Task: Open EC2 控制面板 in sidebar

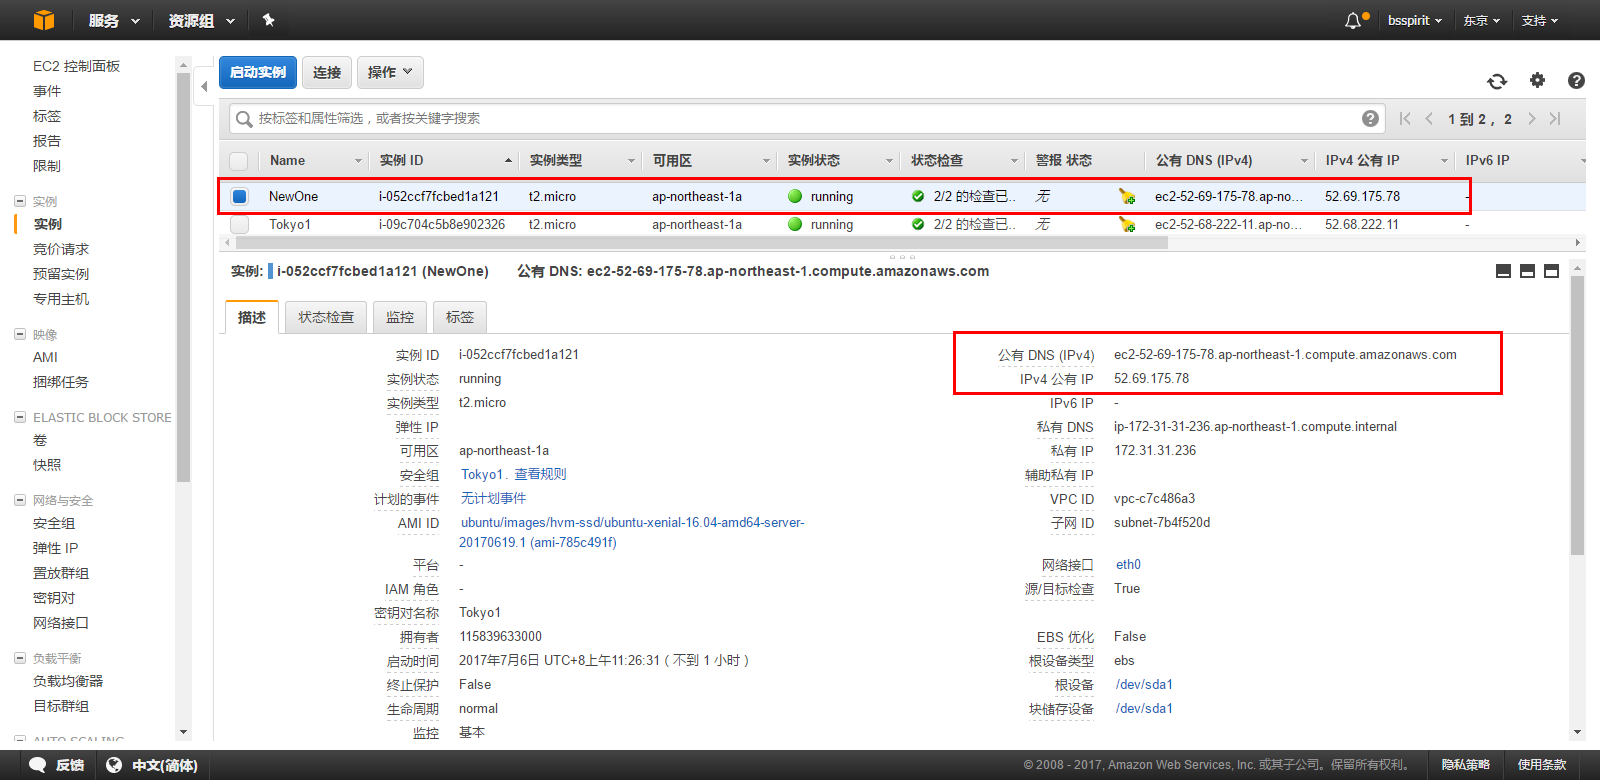Action: coord(76,66)
